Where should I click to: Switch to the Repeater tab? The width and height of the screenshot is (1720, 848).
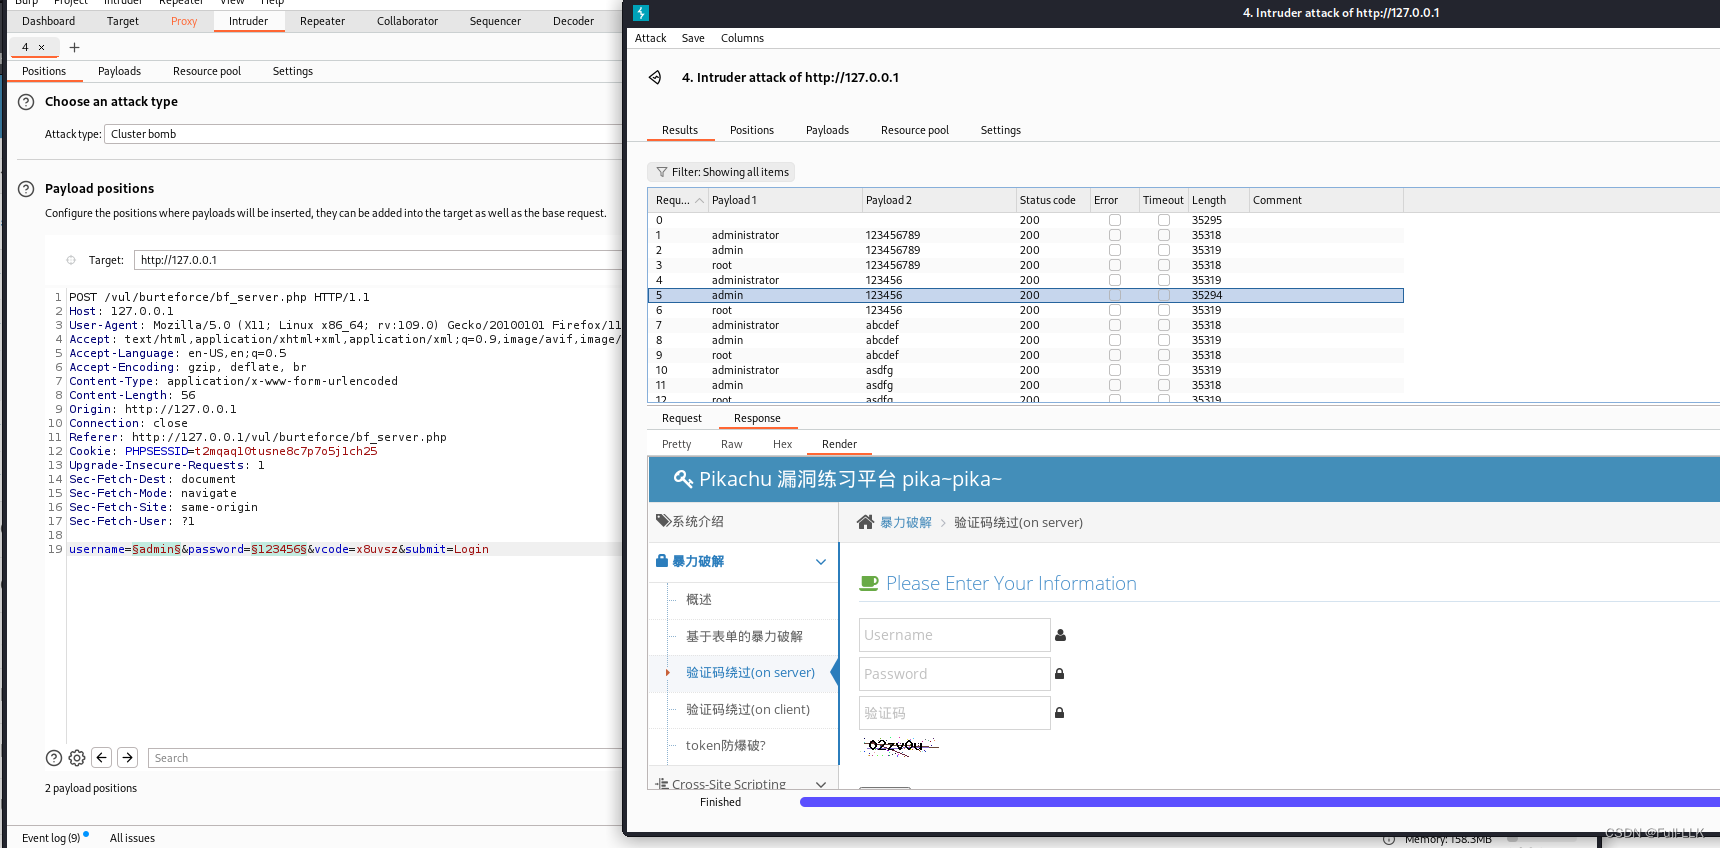pyautogui.click(x=322, y=21)
